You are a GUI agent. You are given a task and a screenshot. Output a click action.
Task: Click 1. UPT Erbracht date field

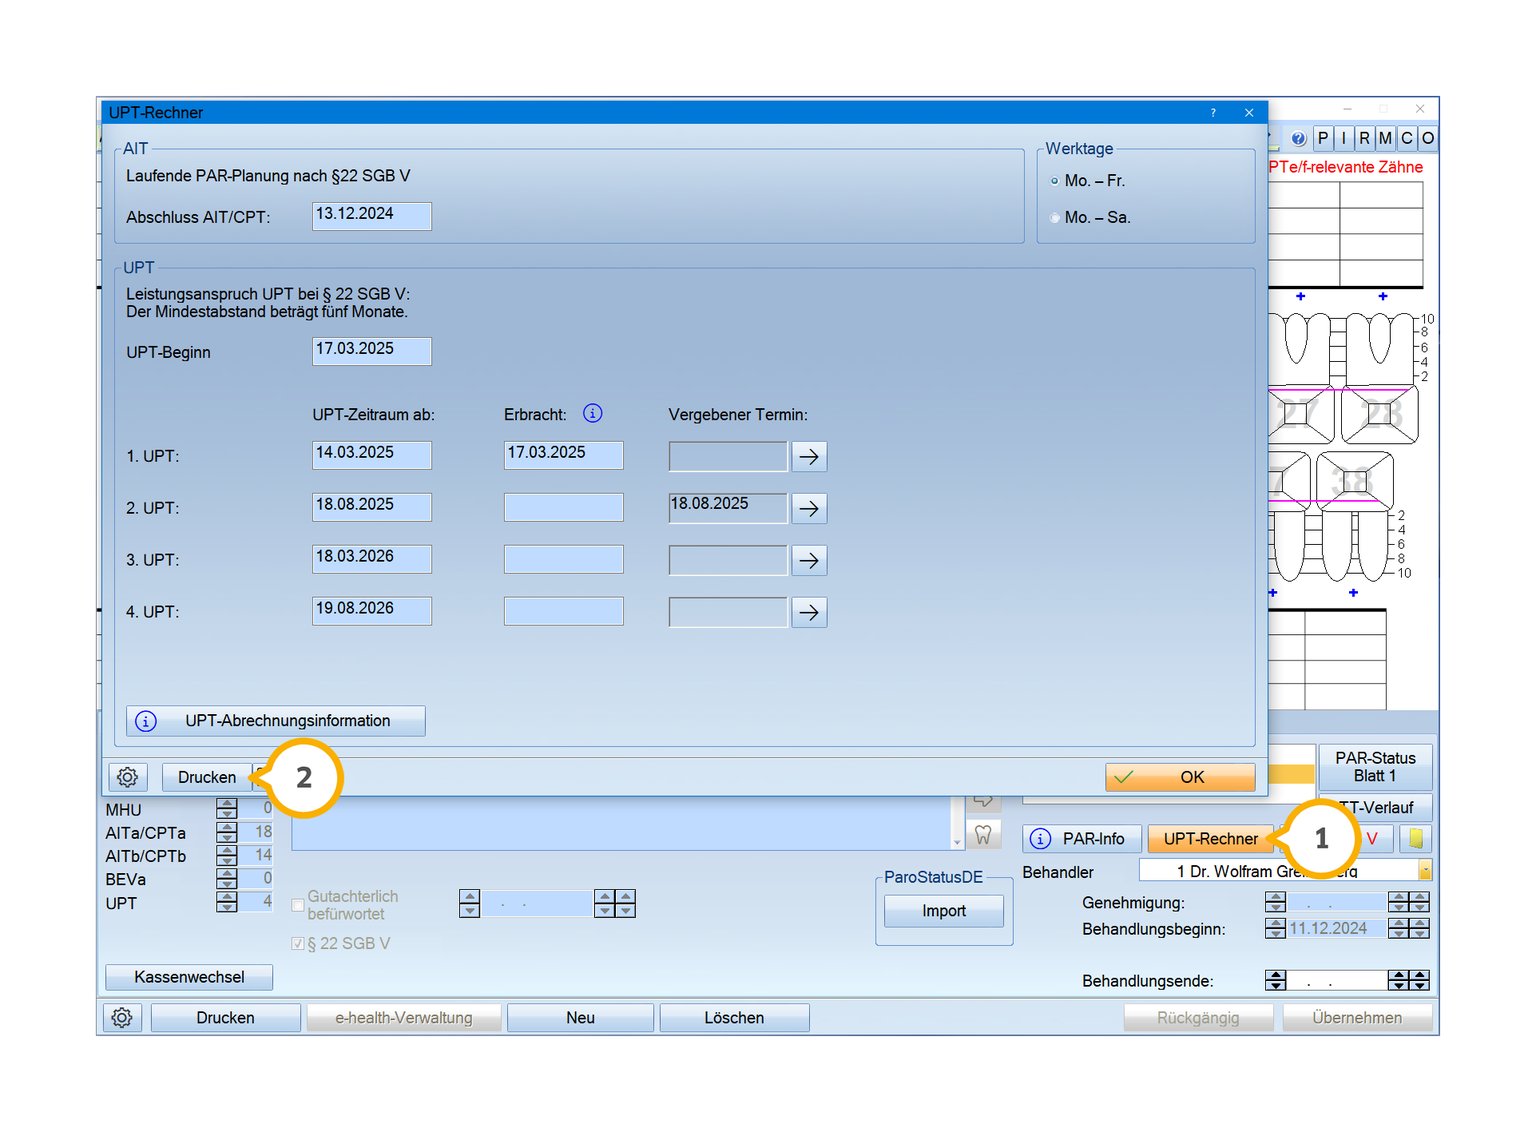point(564,455)
